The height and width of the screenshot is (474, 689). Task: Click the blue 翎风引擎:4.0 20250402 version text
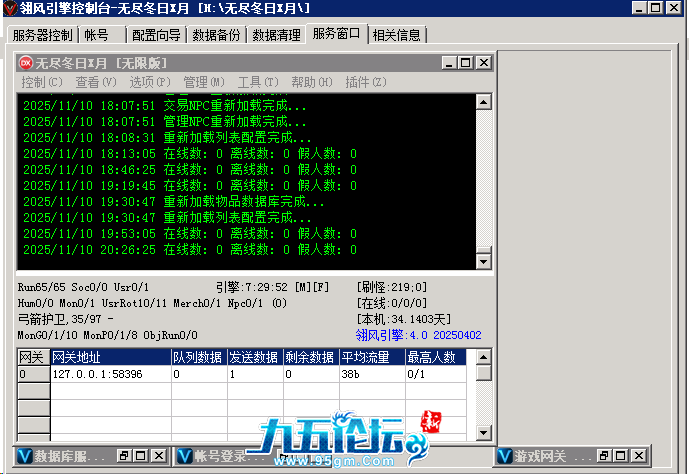pyautogui.click(x=418, y=335)
